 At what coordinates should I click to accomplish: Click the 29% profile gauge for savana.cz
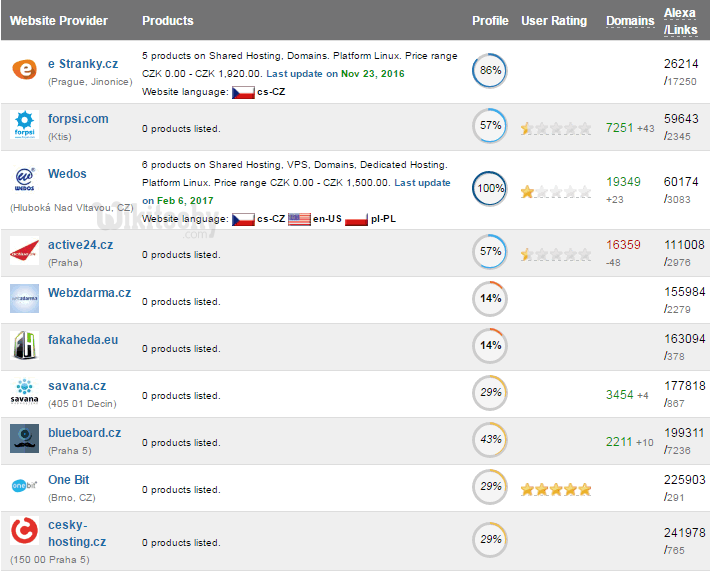pos(490,393)
